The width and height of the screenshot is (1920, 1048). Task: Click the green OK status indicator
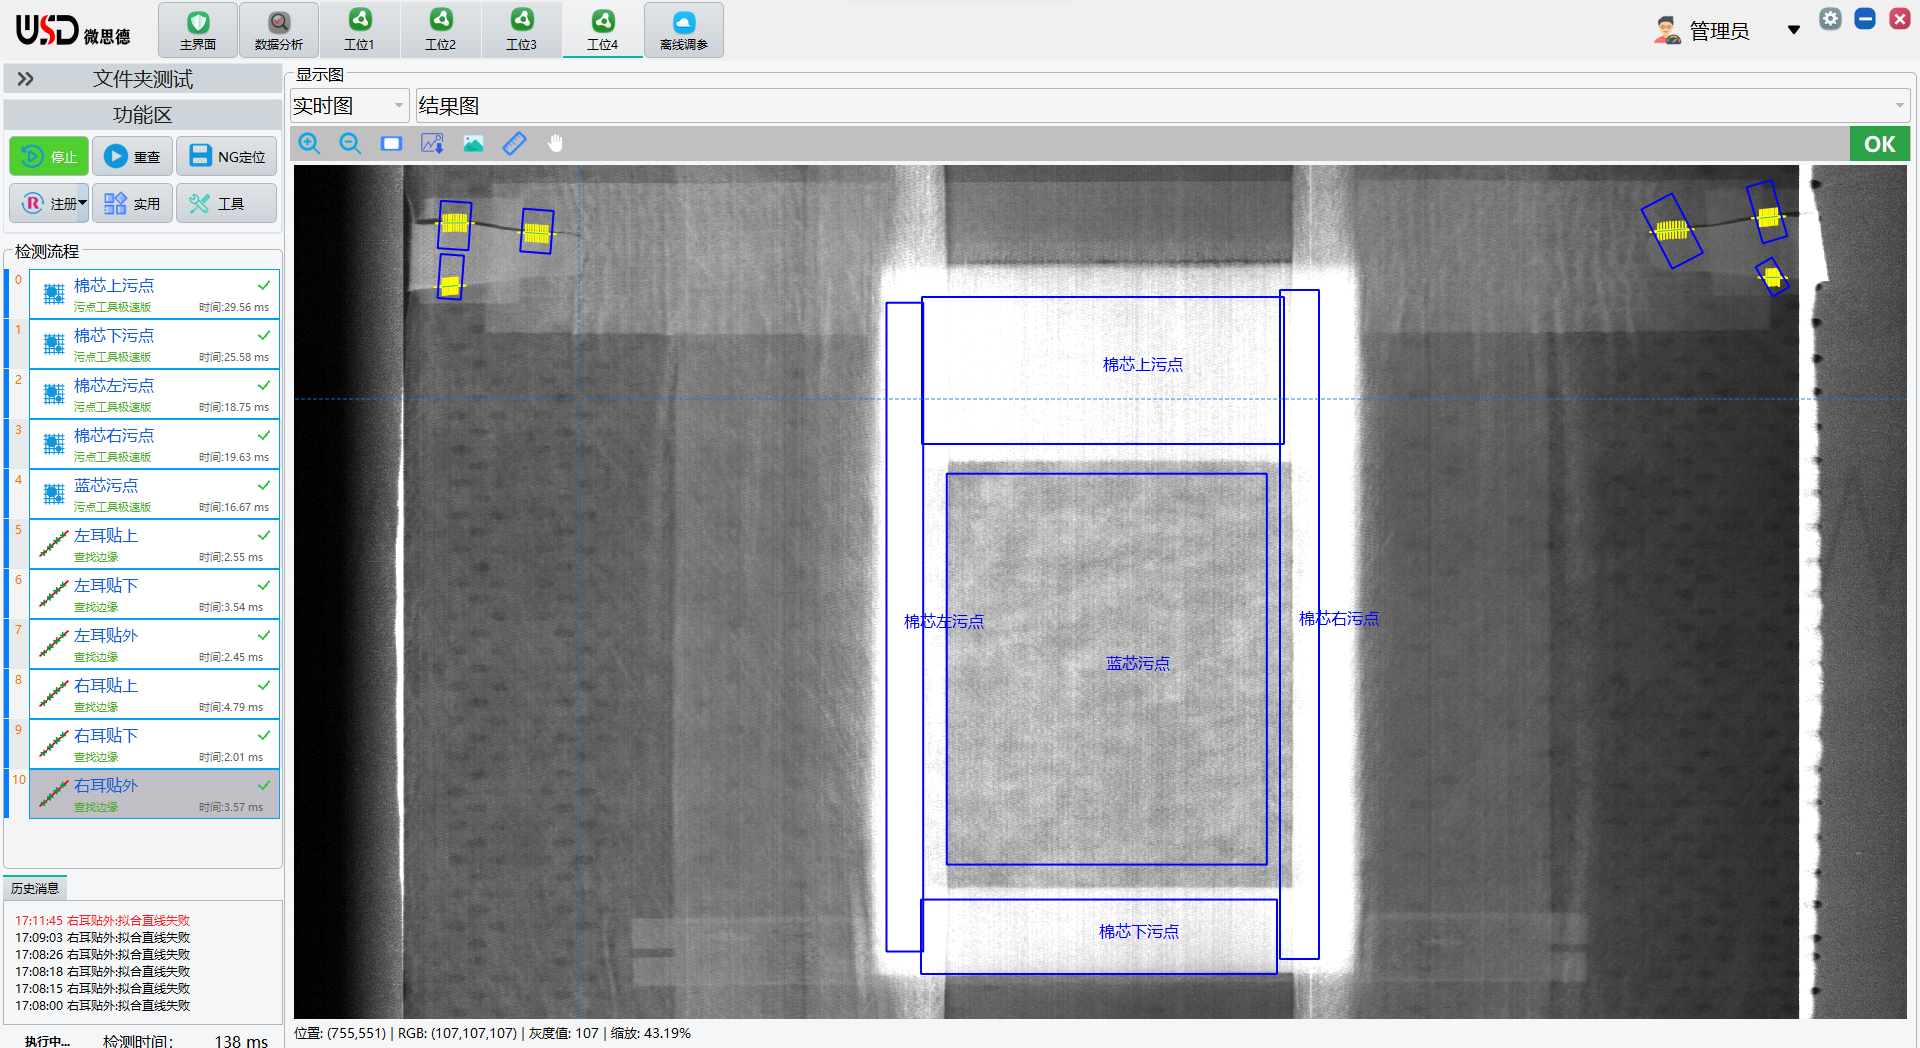(1879, 144)
